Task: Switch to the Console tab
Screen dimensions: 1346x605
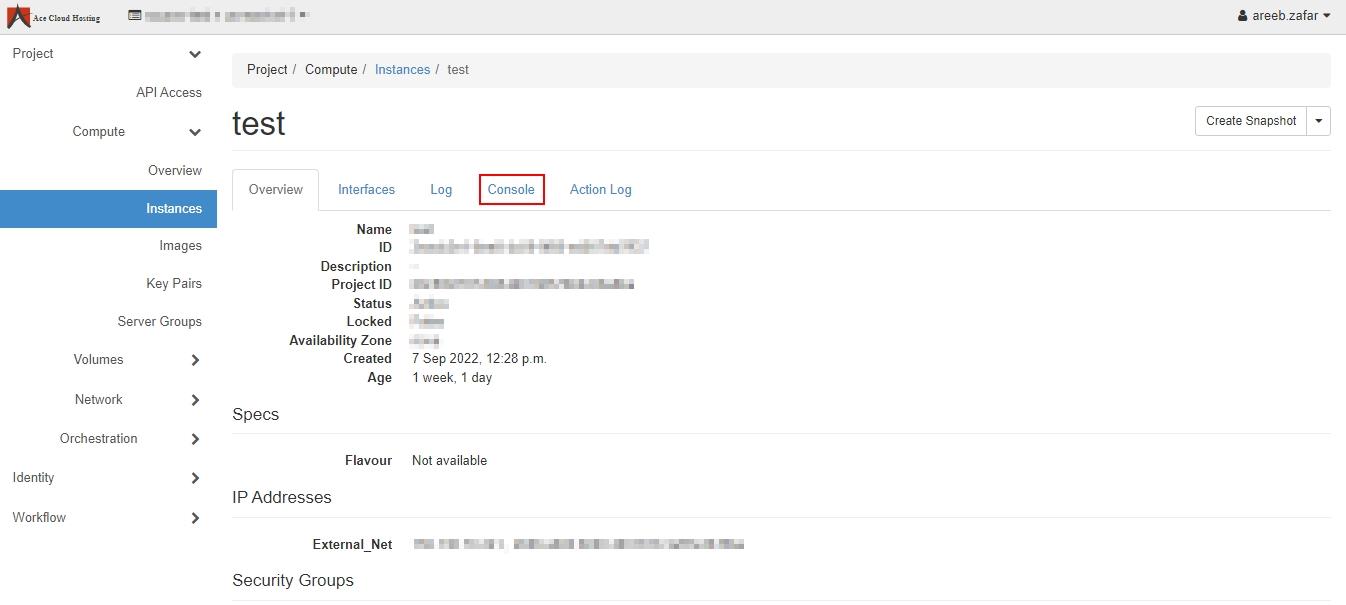Action: (x=511, y=190)
